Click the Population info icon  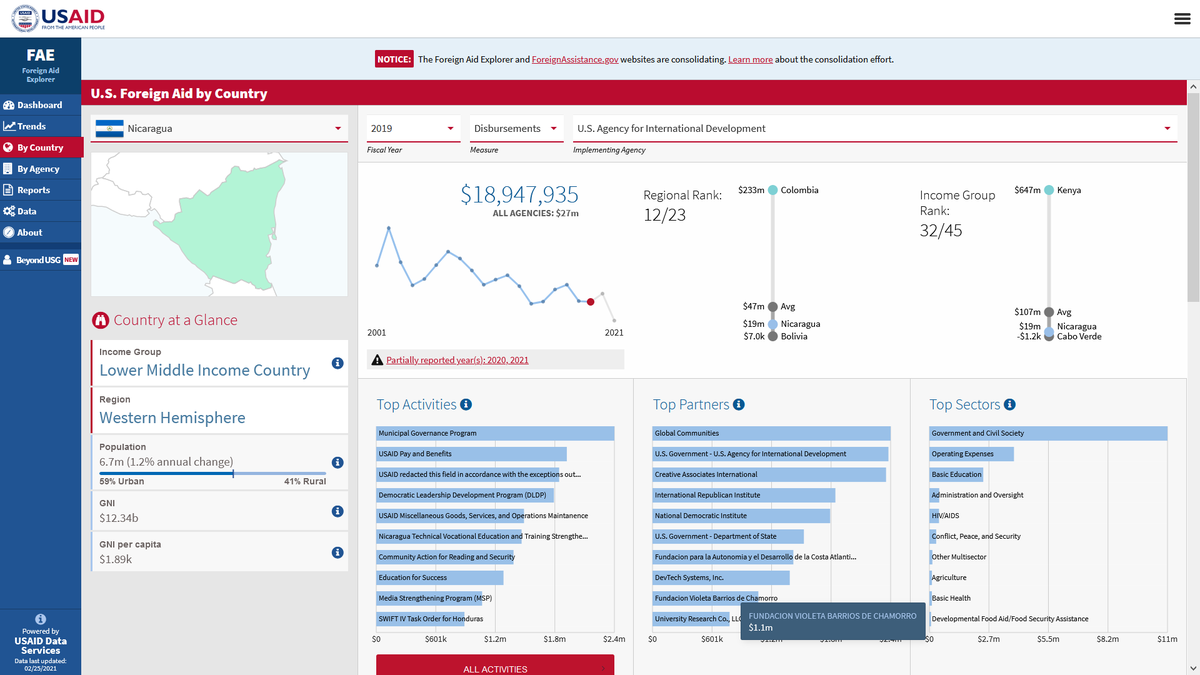[x=337, y=462]
